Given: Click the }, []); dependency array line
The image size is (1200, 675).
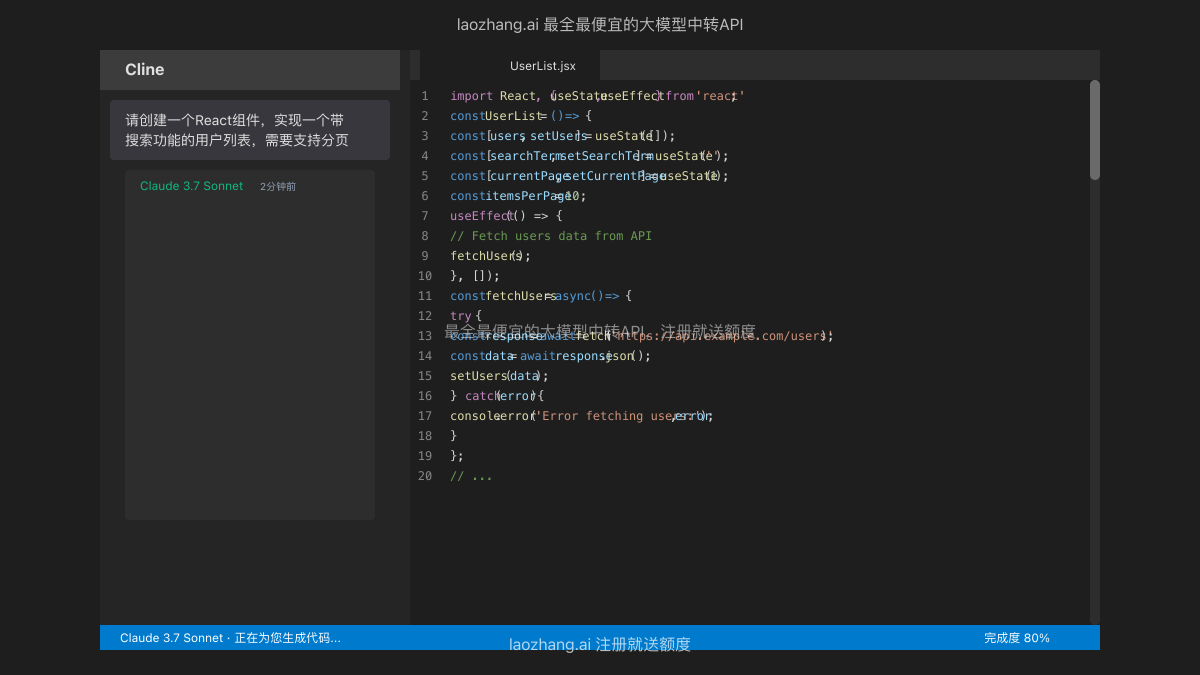Looking at the screenshot, I should coord(475,276).
